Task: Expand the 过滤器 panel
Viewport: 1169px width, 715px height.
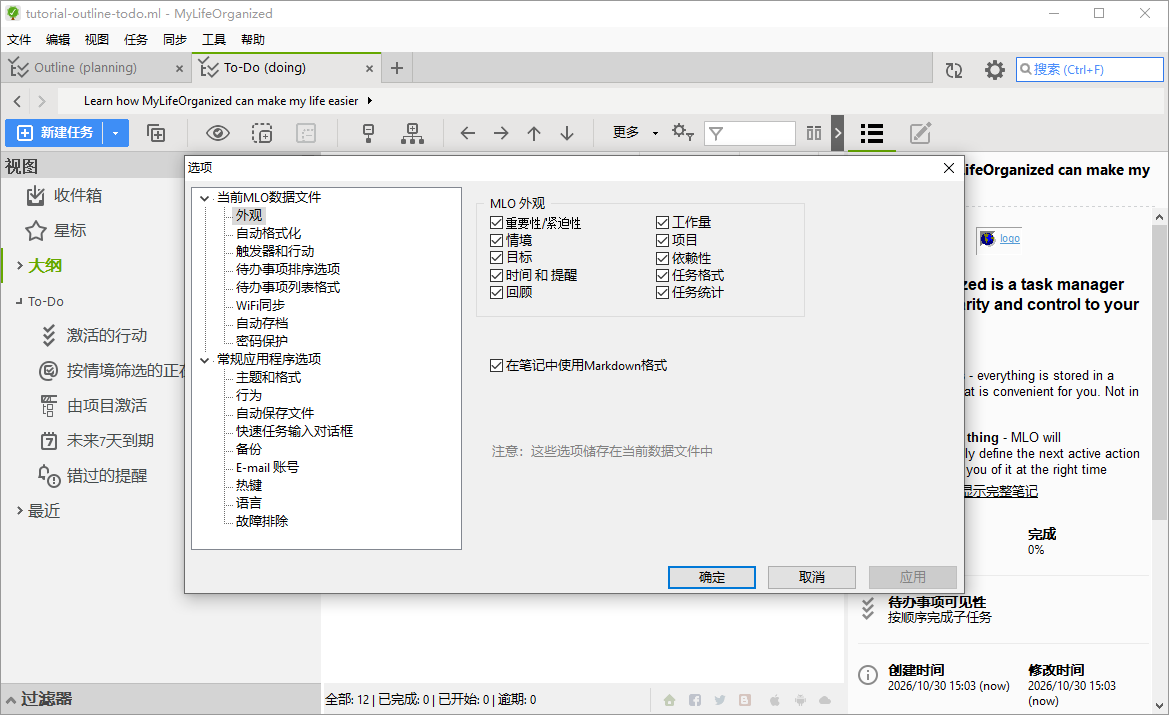Action: click(x=11, y=700)
